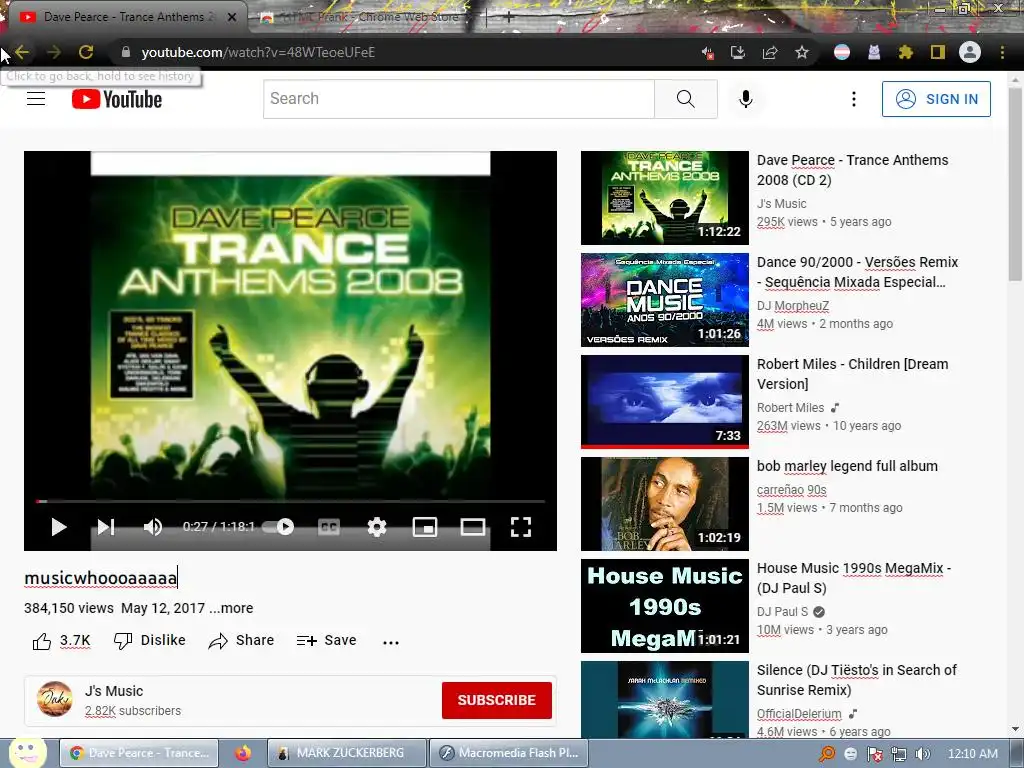Enter full screen mode icon

click(x=520, y=526)
